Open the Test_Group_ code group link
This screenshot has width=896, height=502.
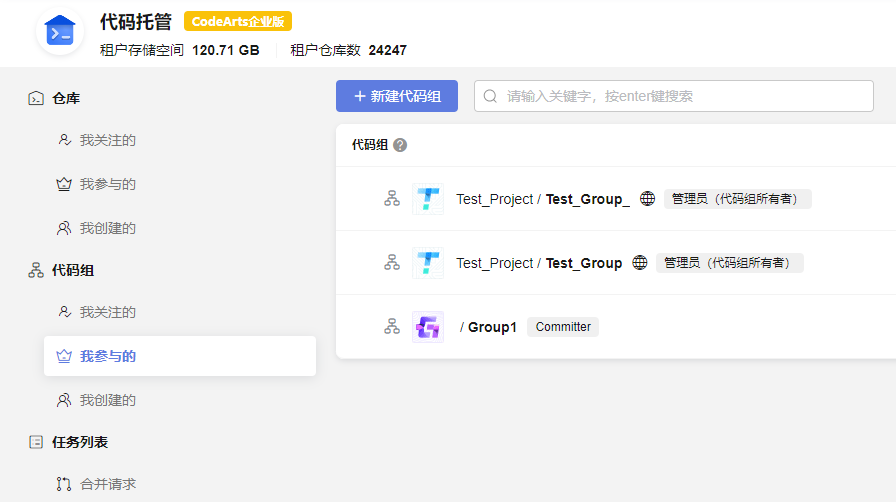(587, 199)
